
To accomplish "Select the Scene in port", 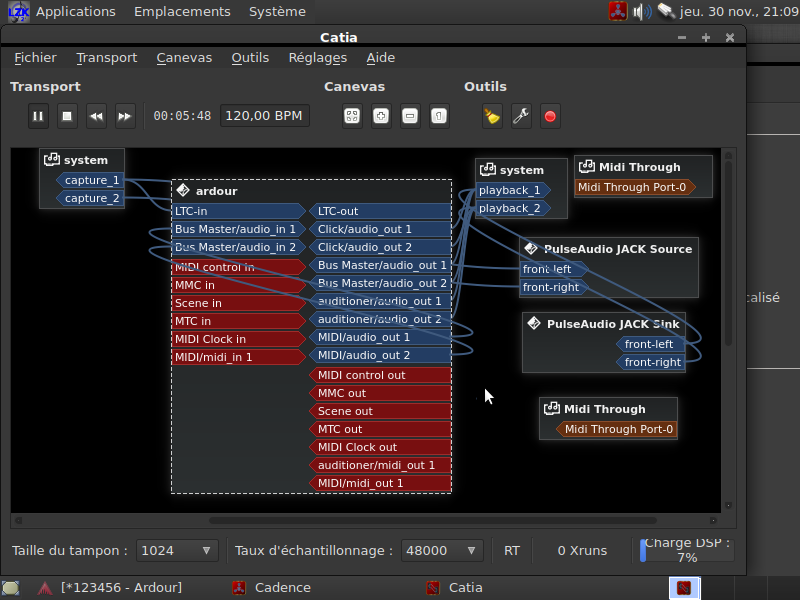I will 238,303.
